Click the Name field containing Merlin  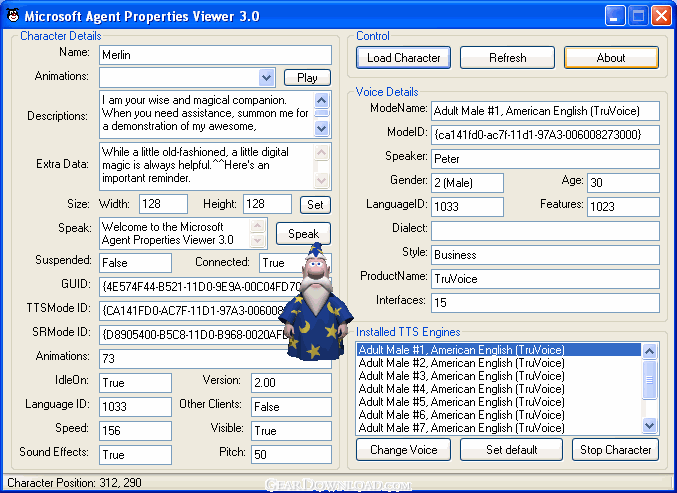point(215,55)
